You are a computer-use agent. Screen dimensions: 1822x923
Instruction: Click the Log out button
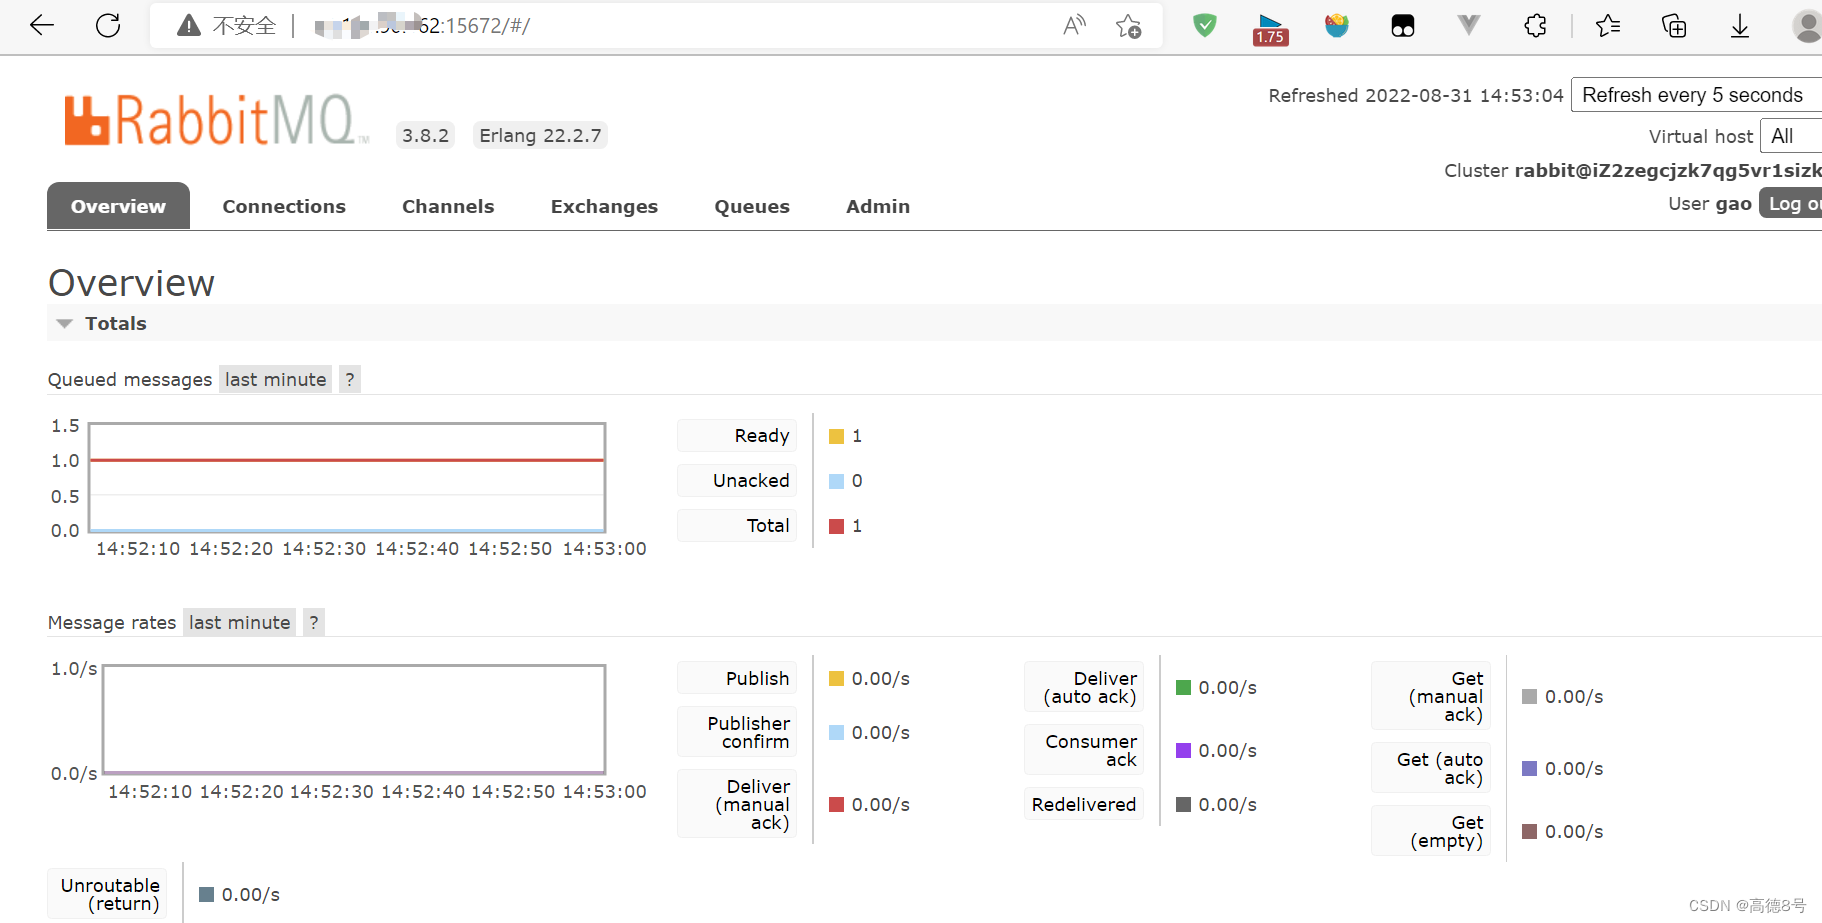pyautogui.click(x=1791, y=204)
